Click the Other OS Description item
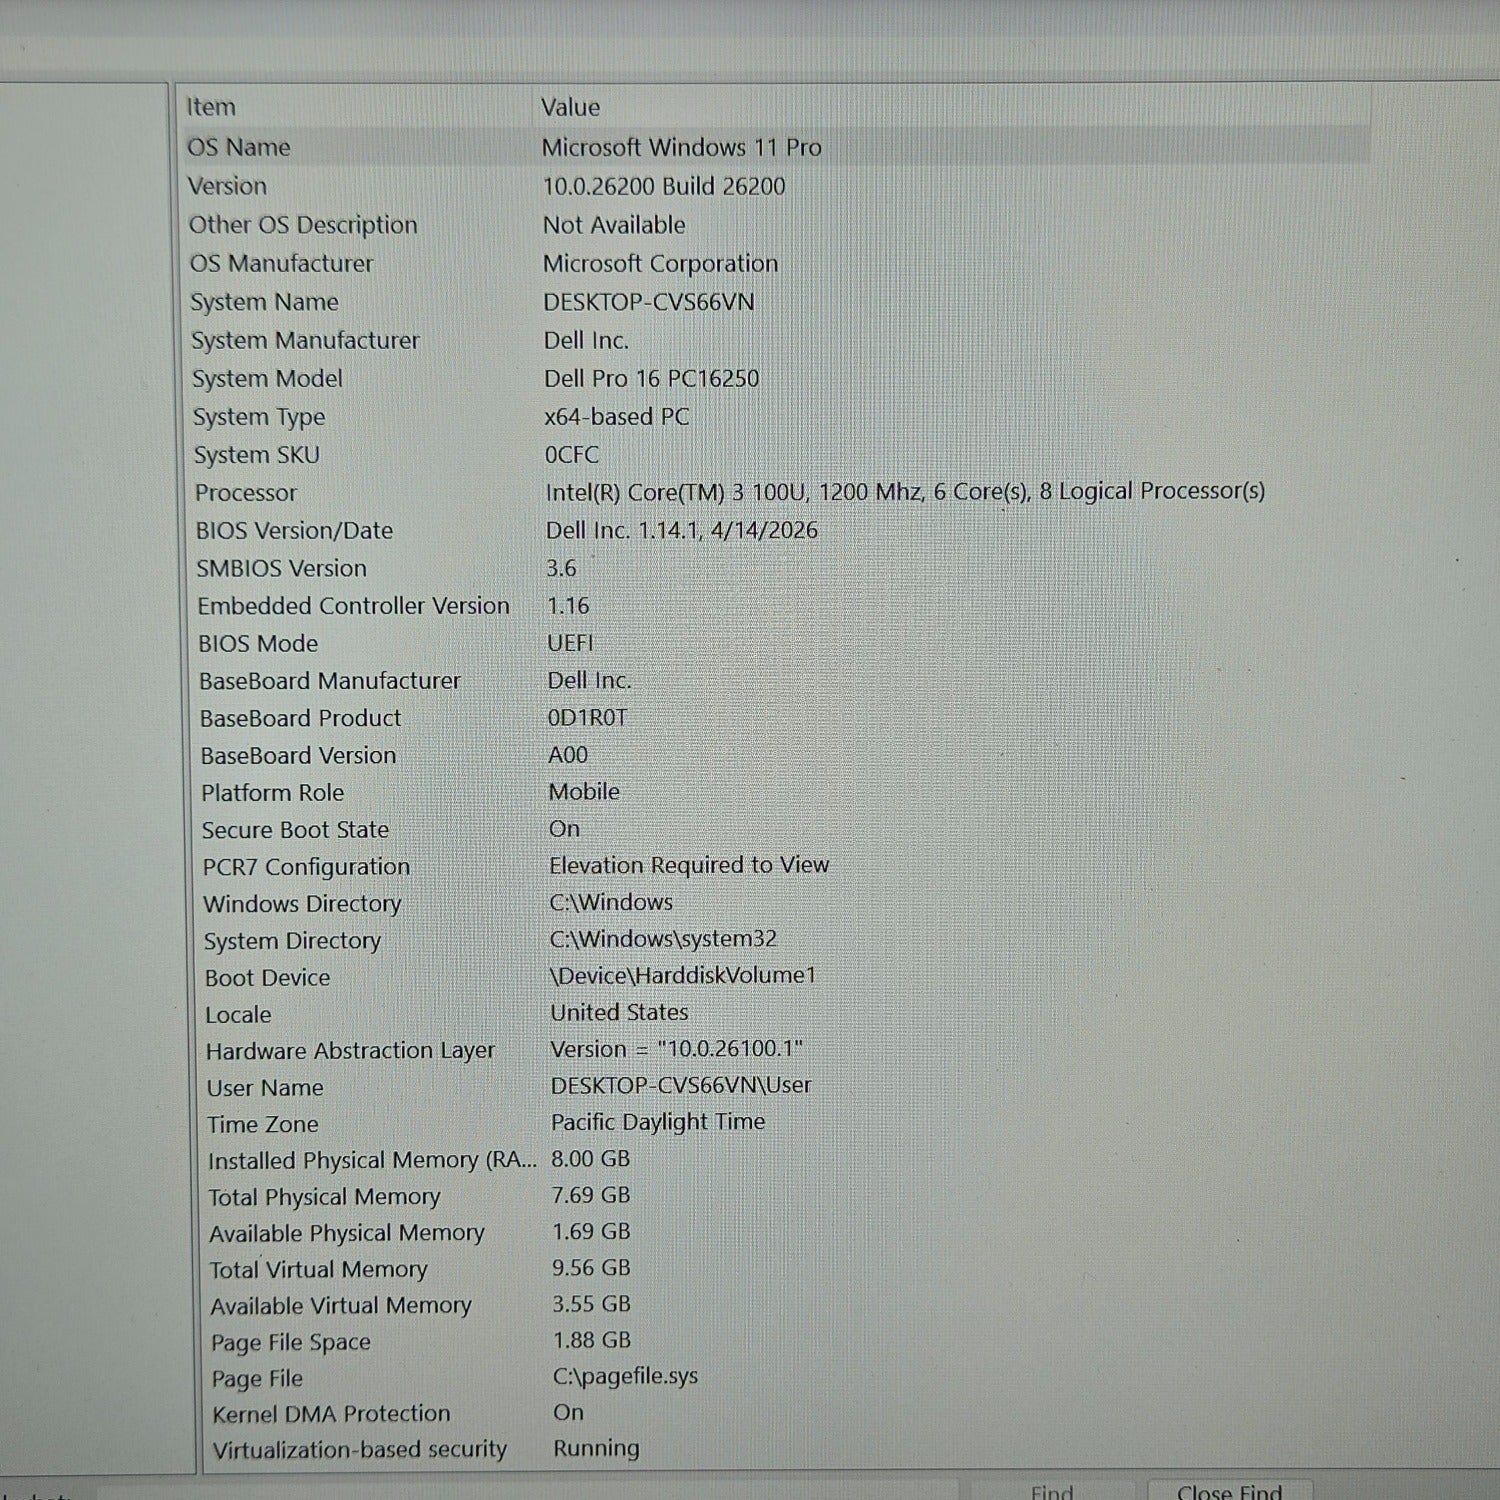 point(303,225)
